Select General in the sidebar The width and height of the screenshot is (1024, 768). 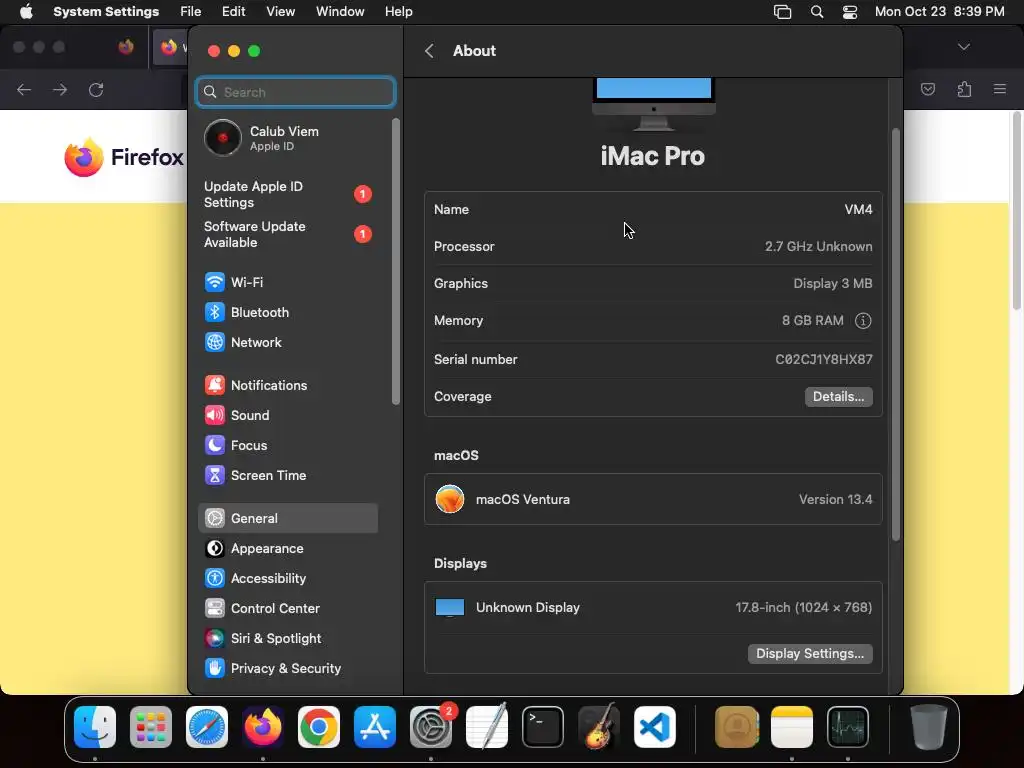(x=287, y=519)
